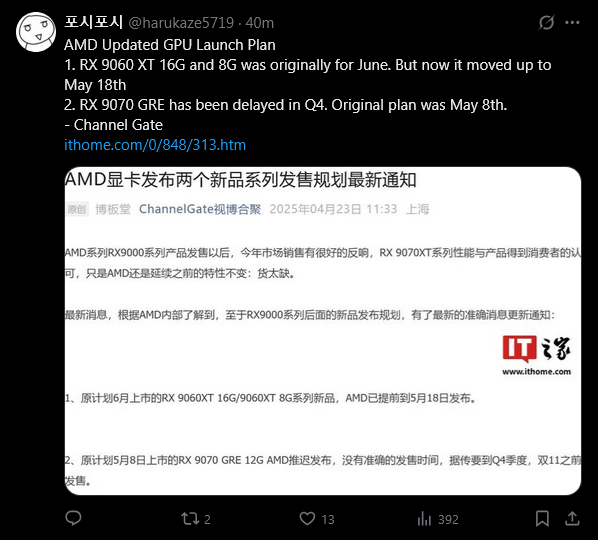The width and height of the screenshot is (598, 540).
Task: Click the IT之家 logo watermark in image
Action: (536, 355)
